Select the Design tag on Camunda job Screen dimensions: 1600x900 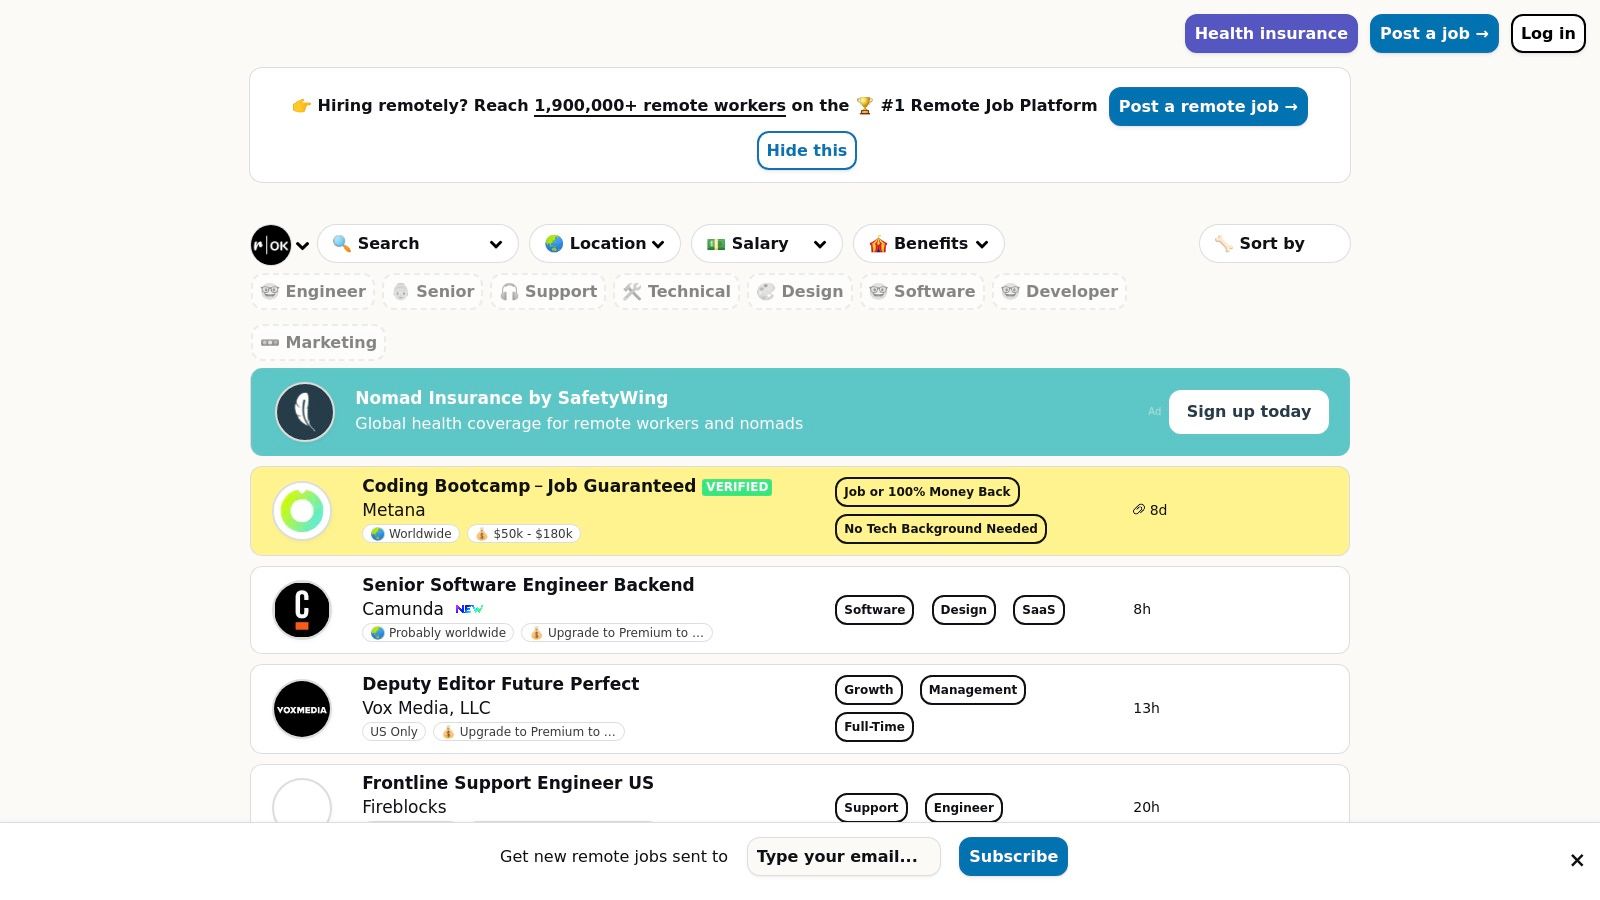coord(963,610)
